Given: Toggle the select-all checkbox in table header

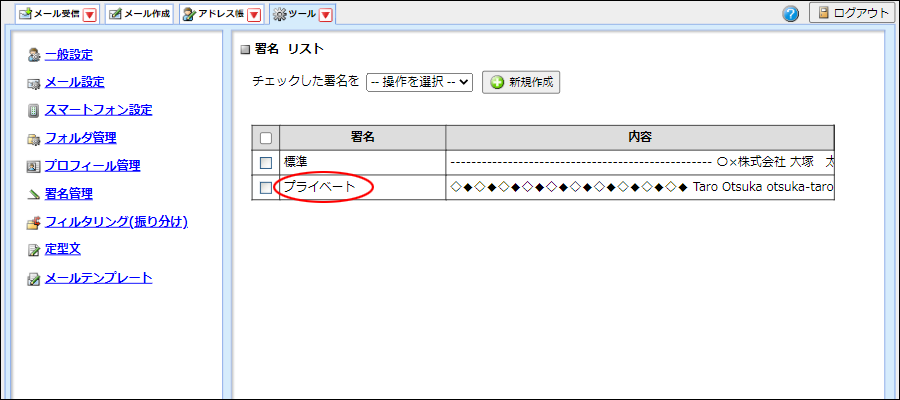Looking at the screenshot, I should click(266, 138).
